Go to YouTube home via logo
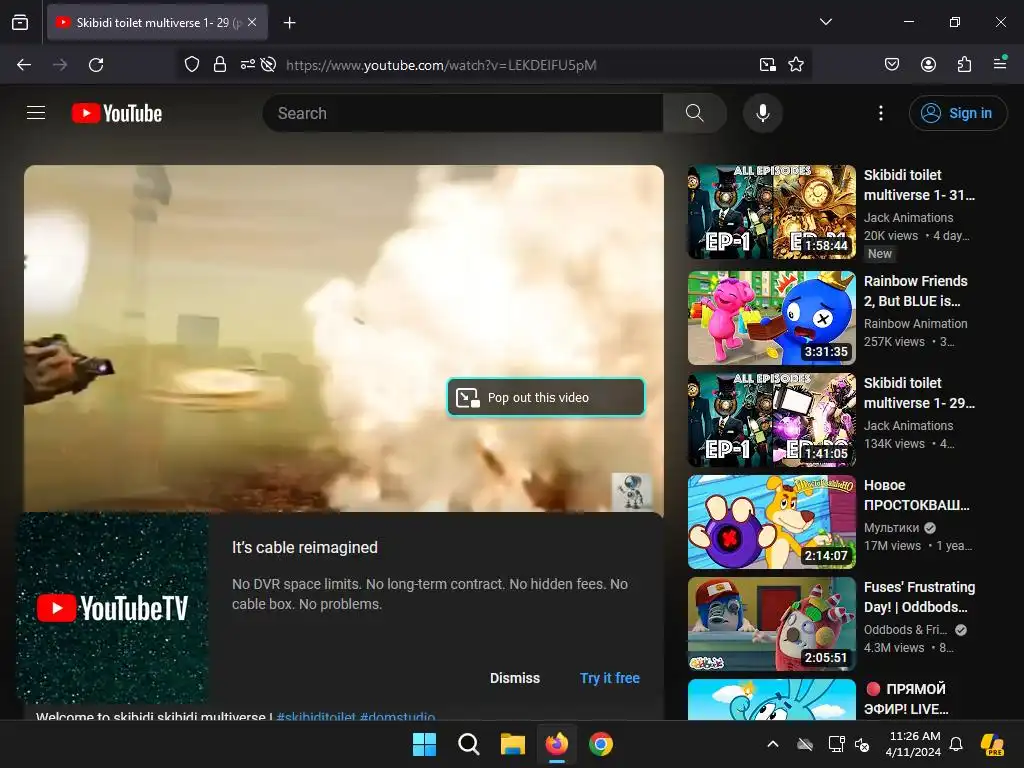Image resolution: width=1024 pixels, height=768 pixels. coord(117,113)
